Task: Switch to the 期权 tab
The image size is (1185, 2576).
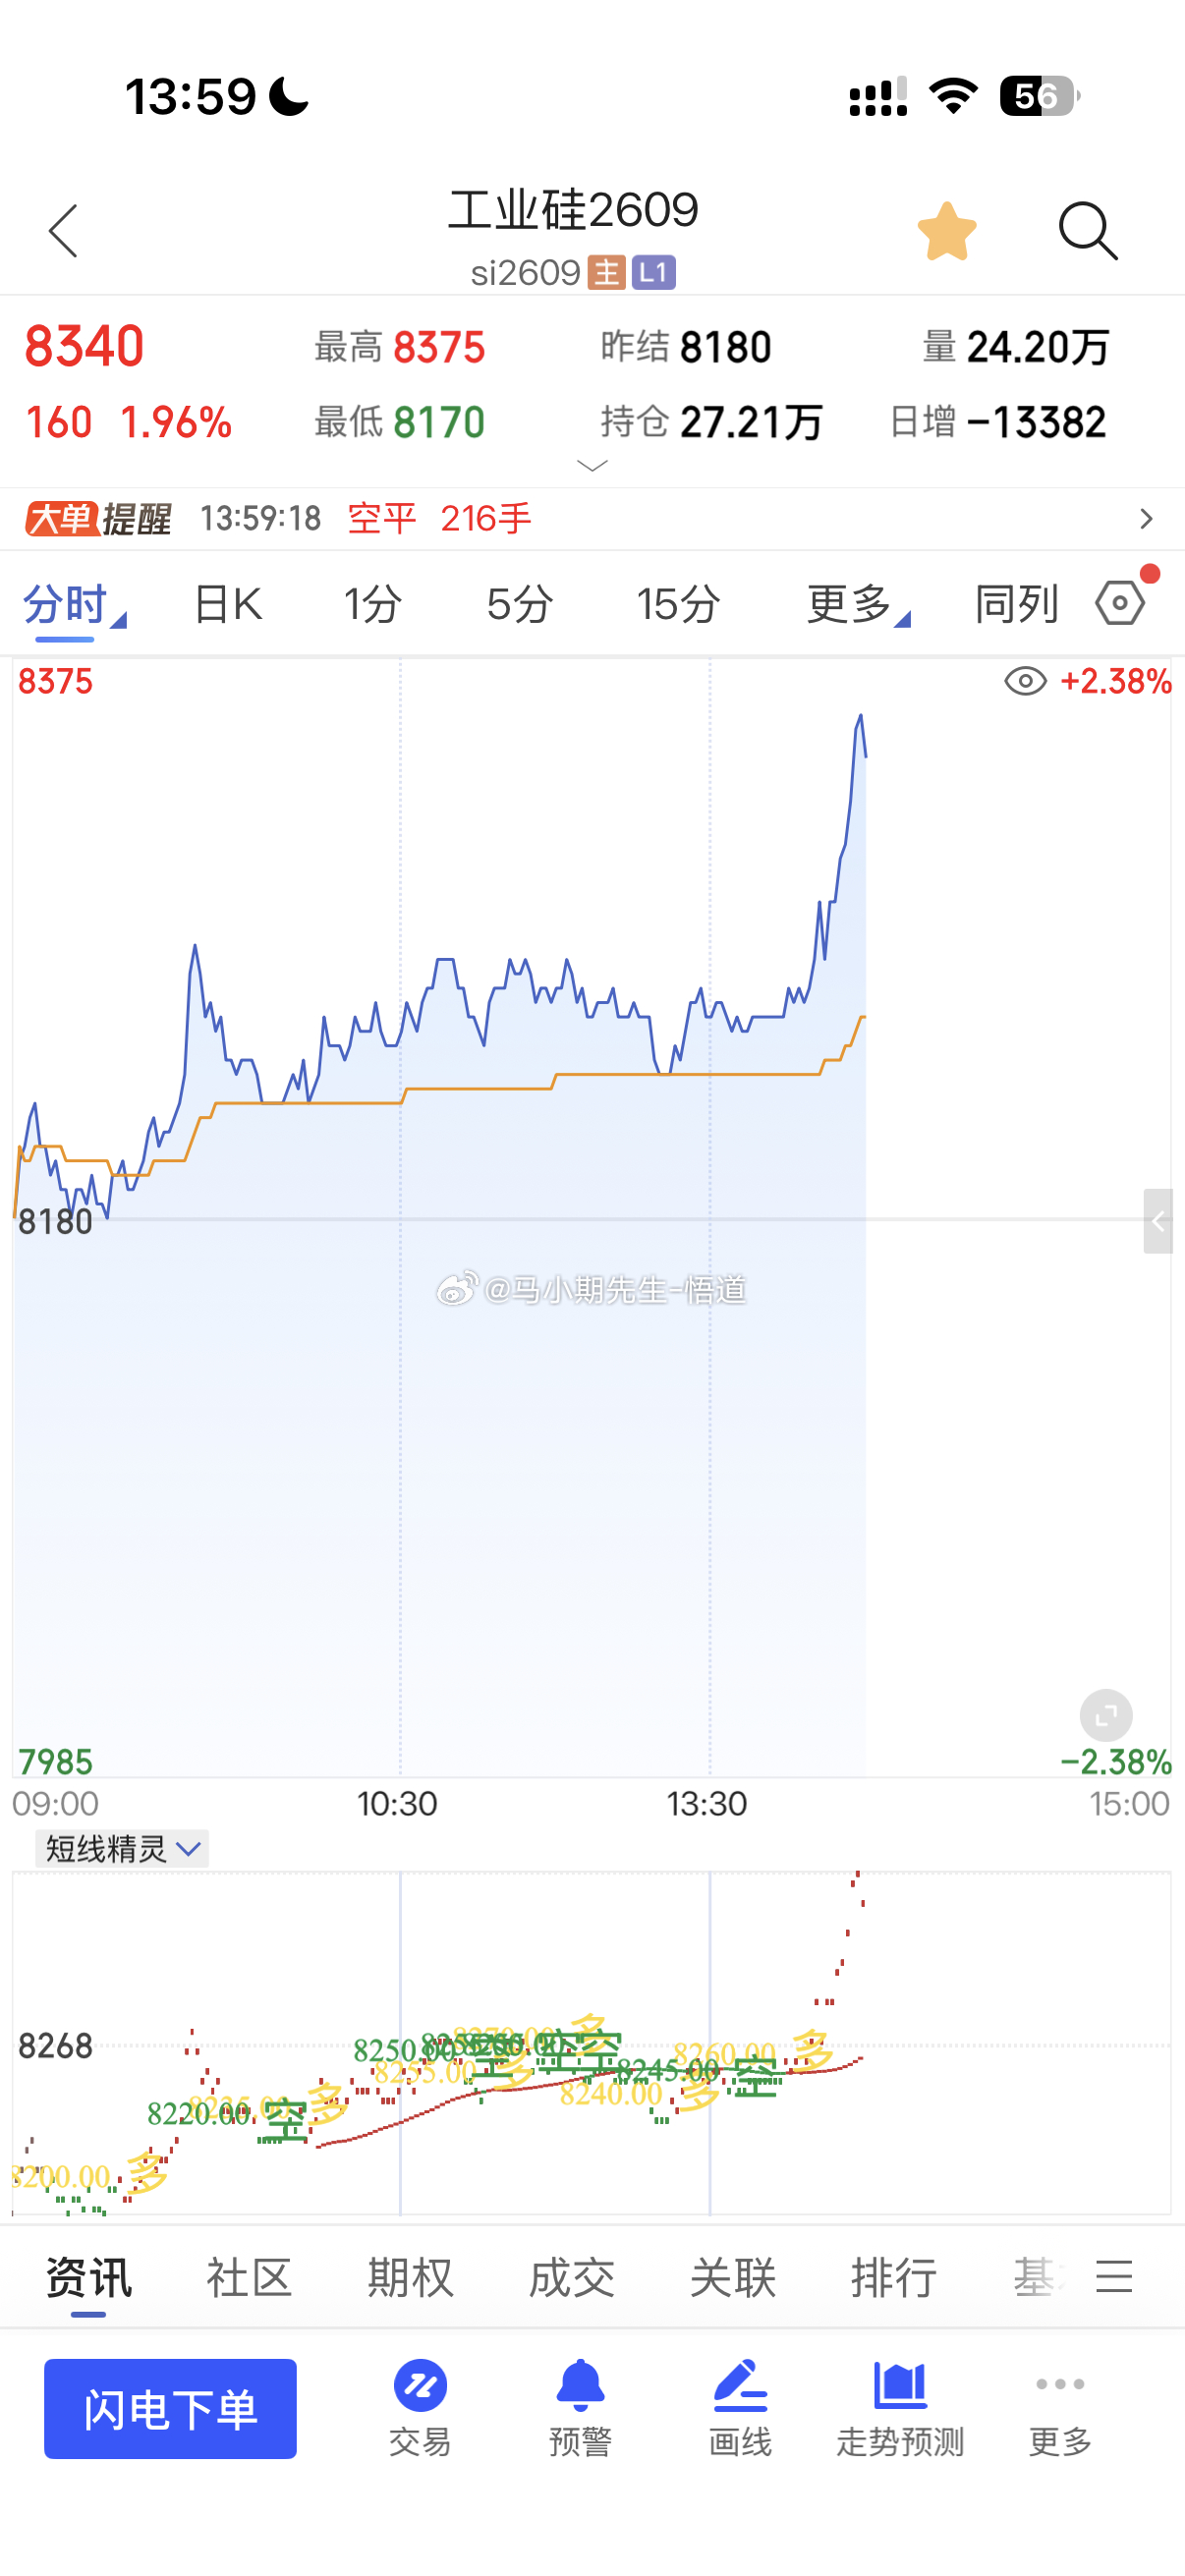Action: [410, 2278]
